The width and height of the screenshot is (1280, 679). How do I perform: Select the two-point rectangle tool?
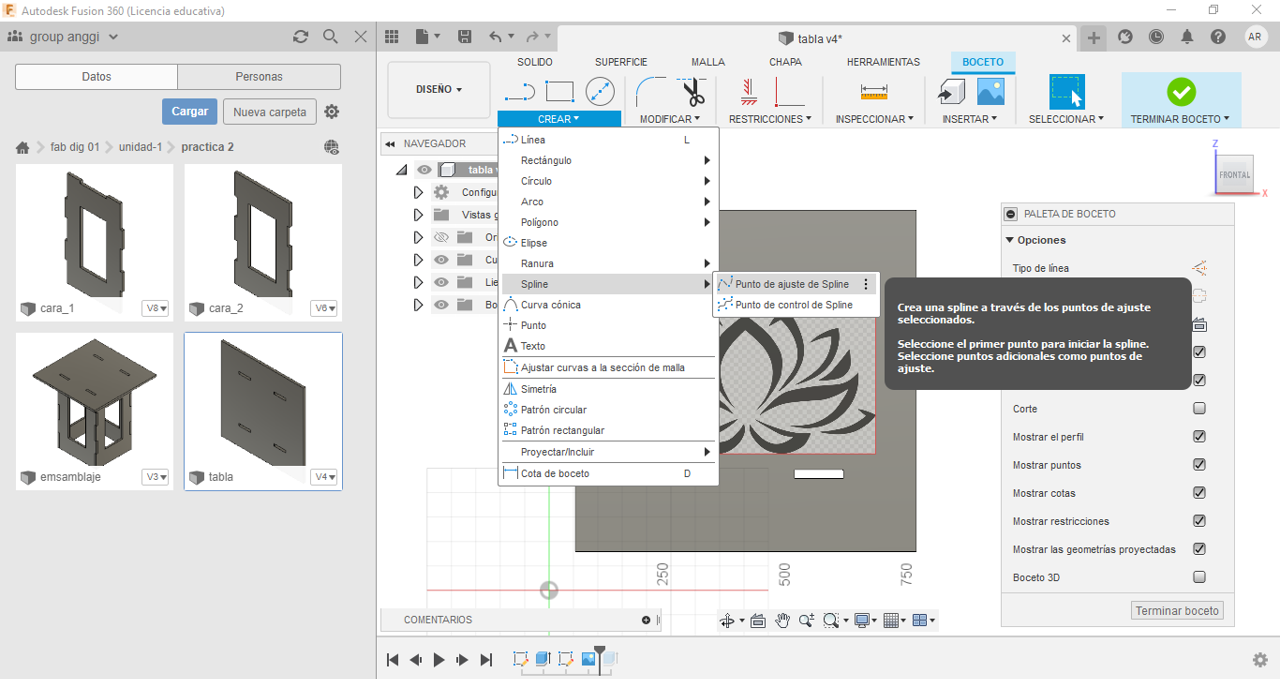559,92
